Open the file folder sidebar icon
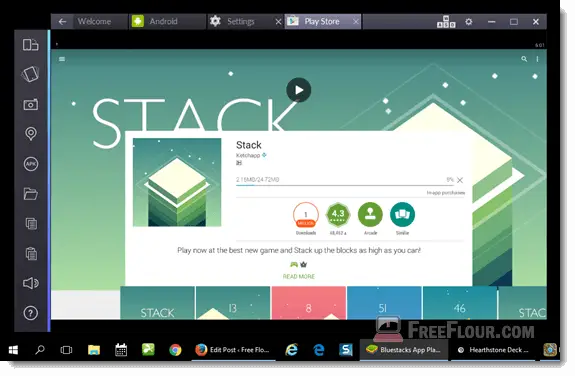Image resolution: width=575 pixels, height=376 pixels. pos(31,194)
